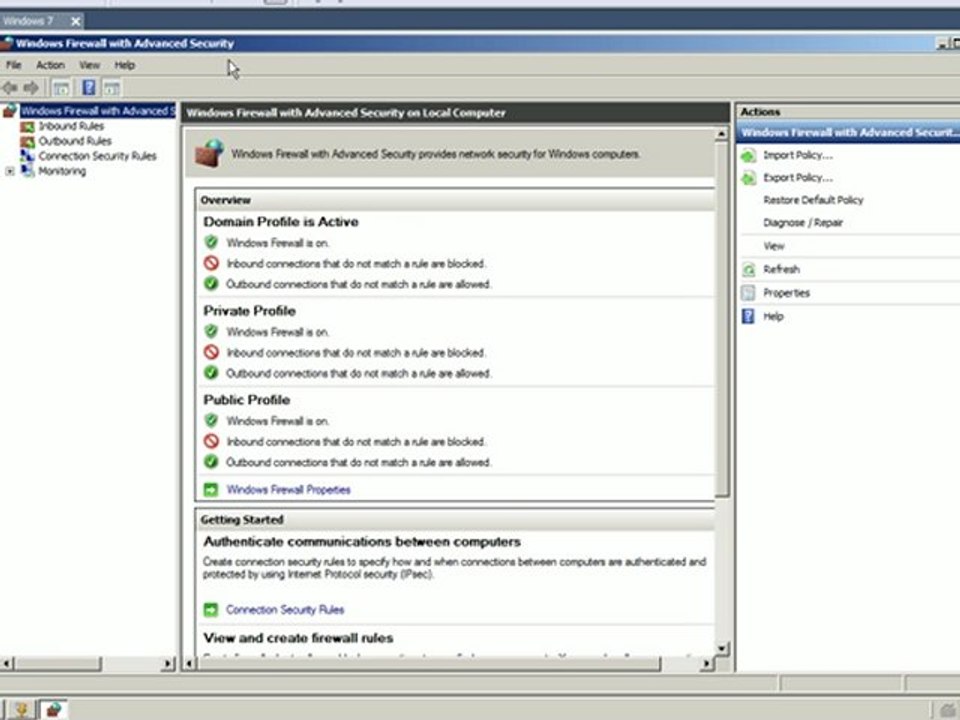
Task: Click the tree pane horizontal scroll left arrow
Action: [7, 663]
